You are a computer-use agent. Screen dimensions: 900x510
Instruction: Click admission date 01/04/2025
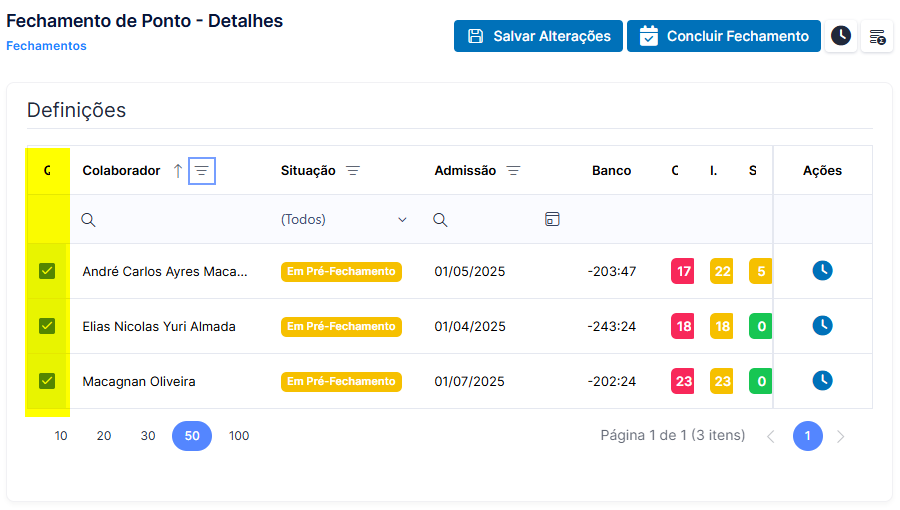[470, 326]
